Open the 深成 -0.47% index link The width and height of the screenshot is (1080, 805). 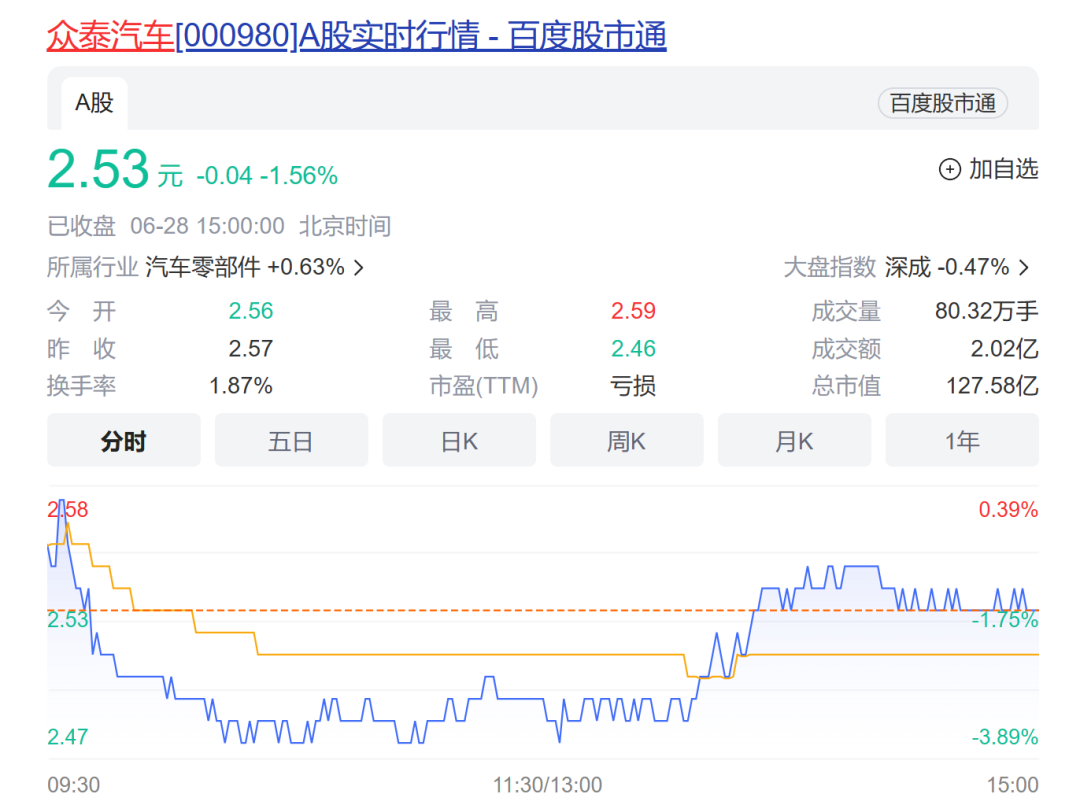(x=947, y=267)
